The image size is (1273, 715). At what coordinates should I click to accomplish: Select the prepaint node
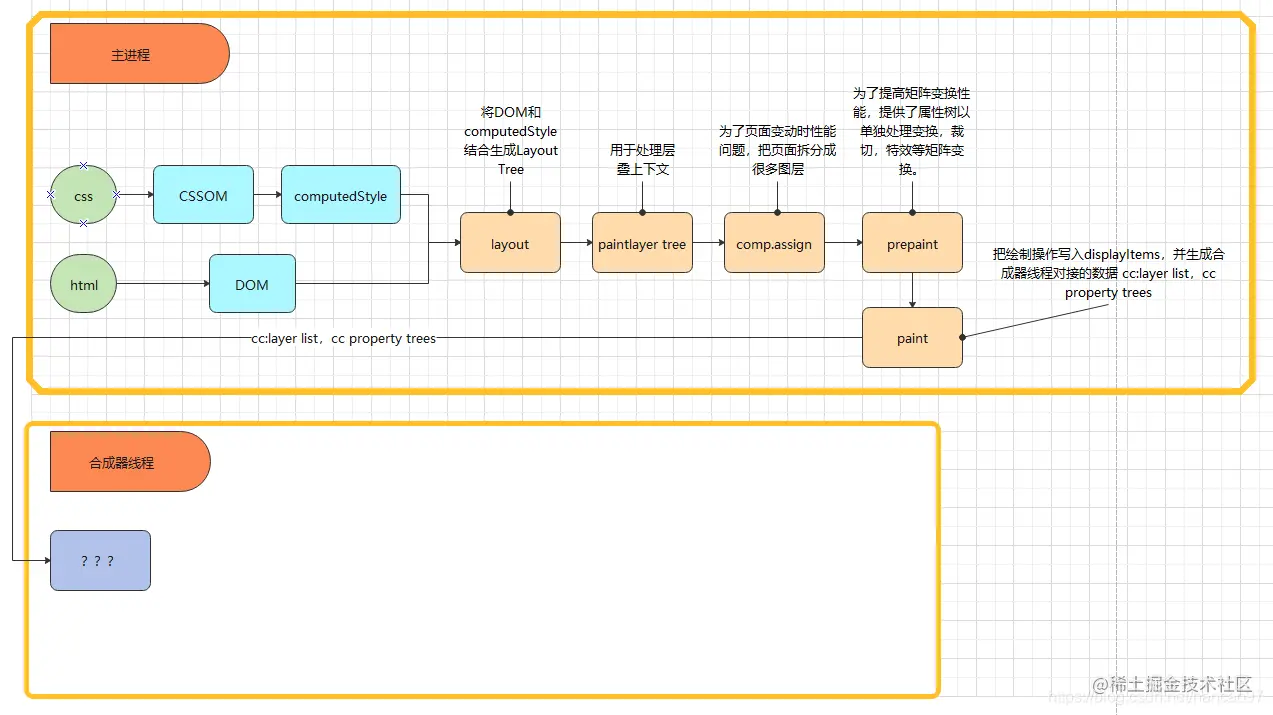pyautogui.click(x=912, y=243)
